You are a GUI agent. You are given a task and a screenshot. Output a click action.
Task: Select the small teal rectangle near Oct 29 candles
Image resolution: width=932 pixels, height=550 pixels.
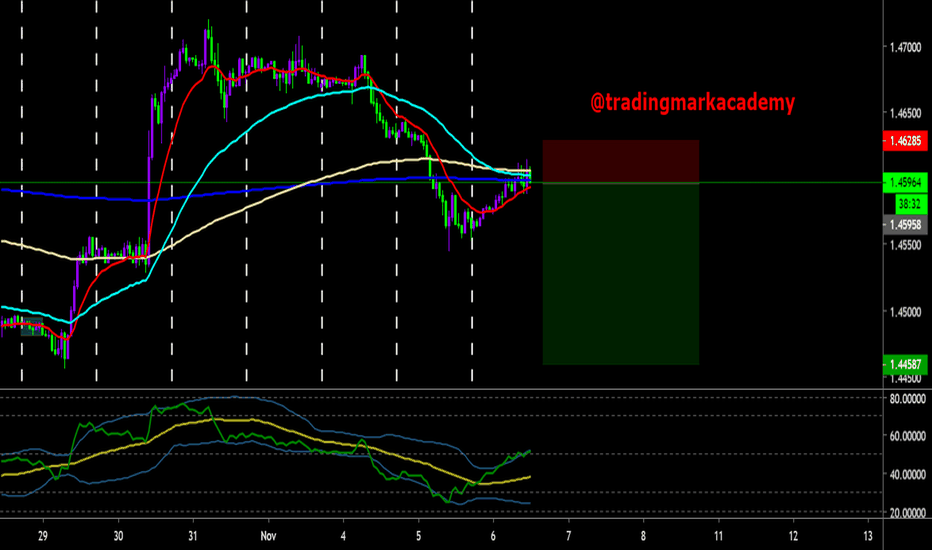[x=32, y=327]
